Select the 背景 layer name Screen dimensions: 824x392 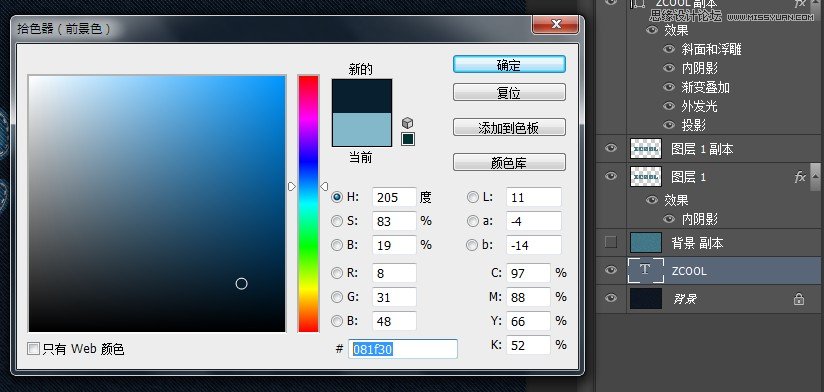tap(685, 300)
